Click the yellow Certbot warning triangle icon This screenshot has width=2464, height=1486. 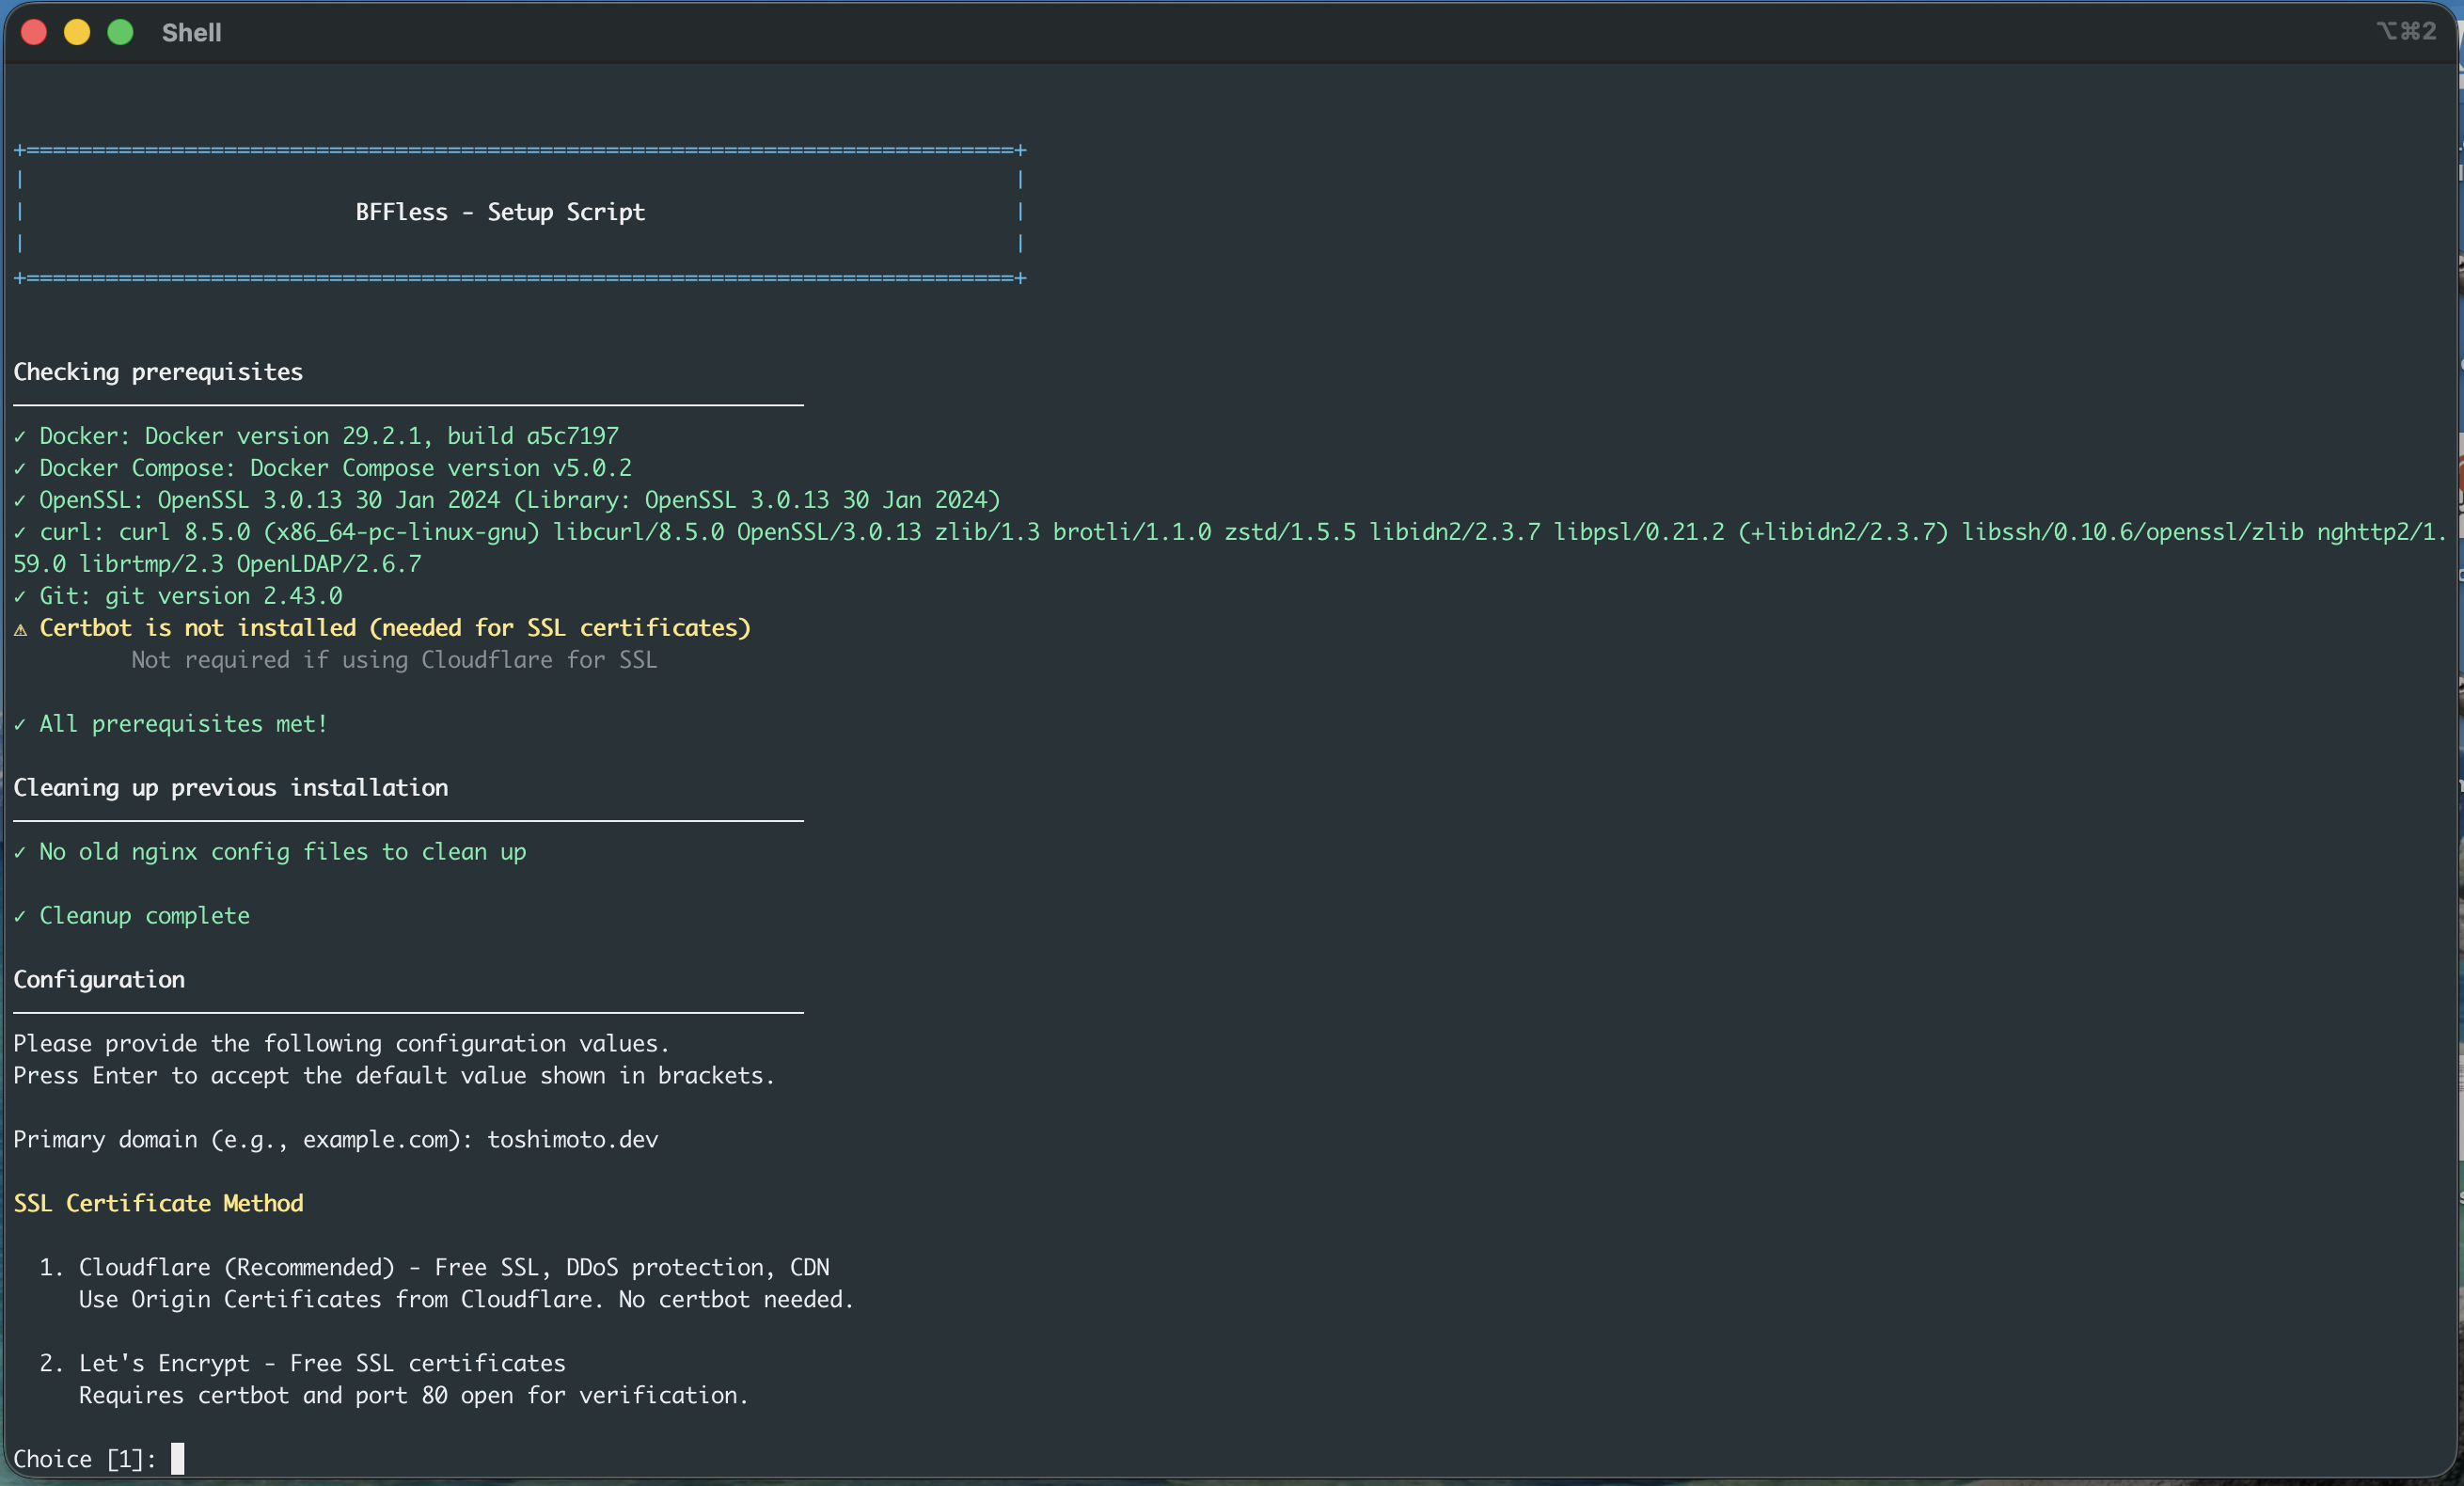(20, 629)
